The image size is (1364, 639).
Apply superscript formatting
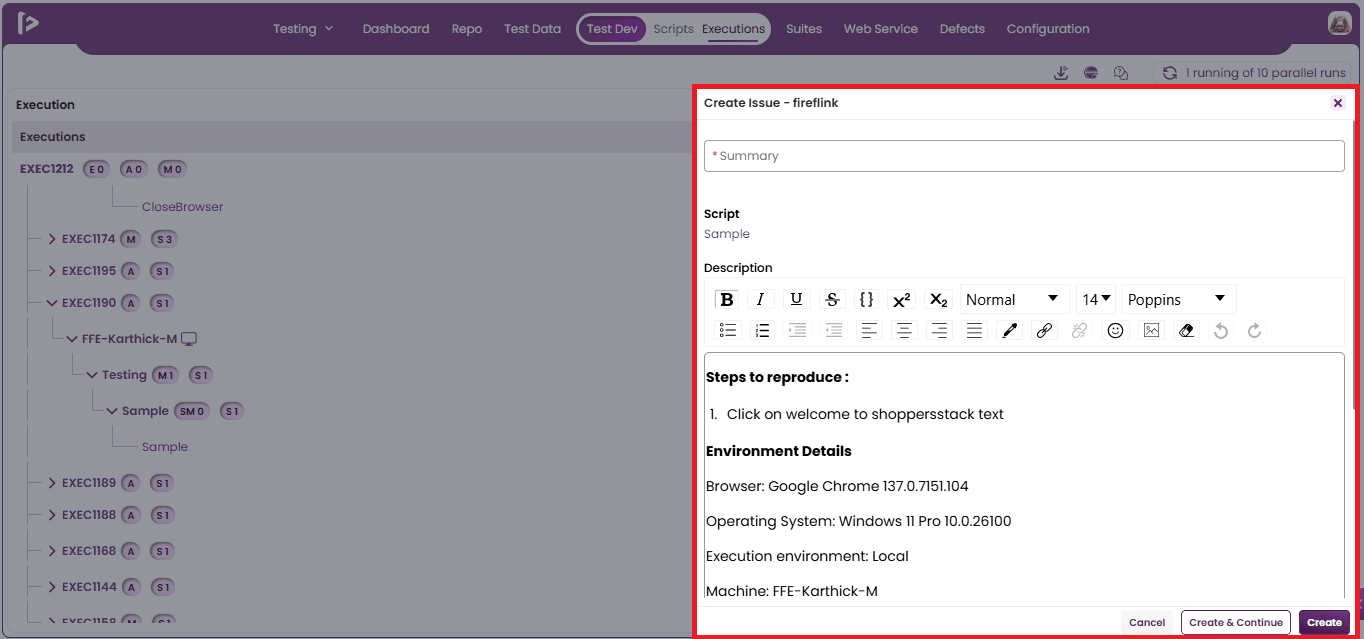tap(901, 299)
